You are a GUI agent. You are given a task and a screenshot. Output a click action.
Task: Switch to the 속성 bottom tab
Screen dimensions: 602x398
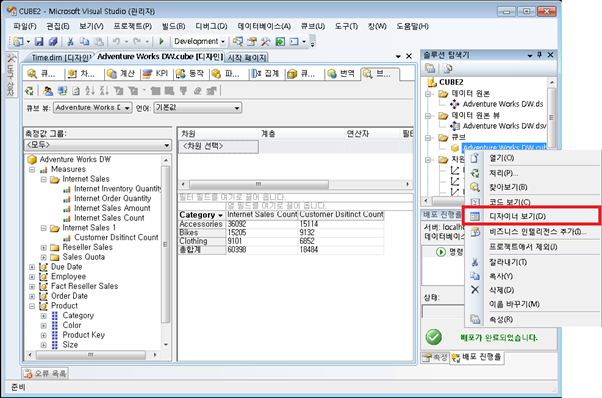(x=435, y=357)
